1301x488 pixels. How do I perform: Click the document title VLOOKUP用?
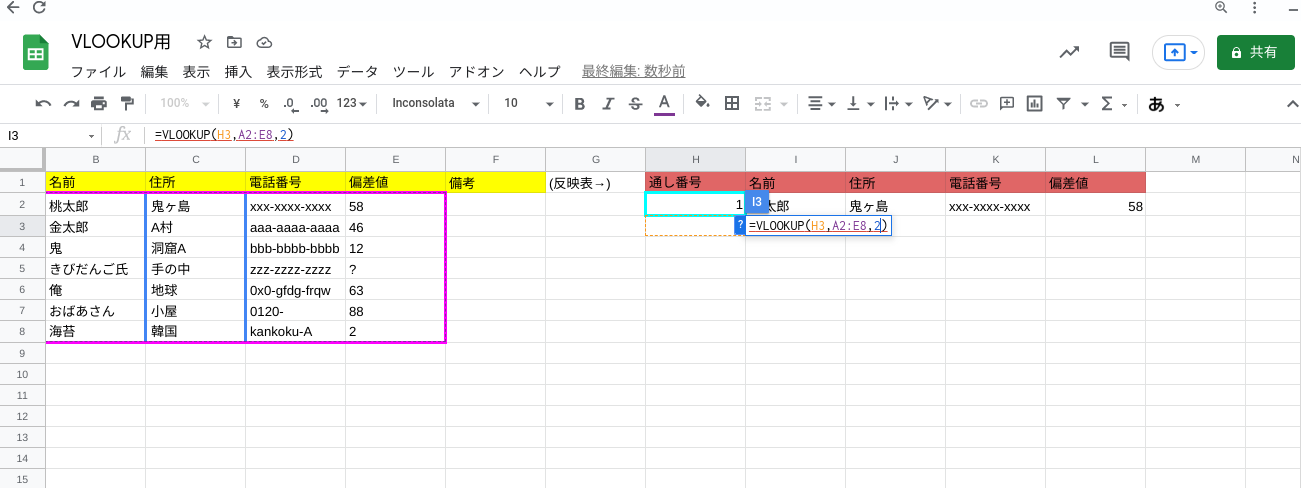[121, 42]
